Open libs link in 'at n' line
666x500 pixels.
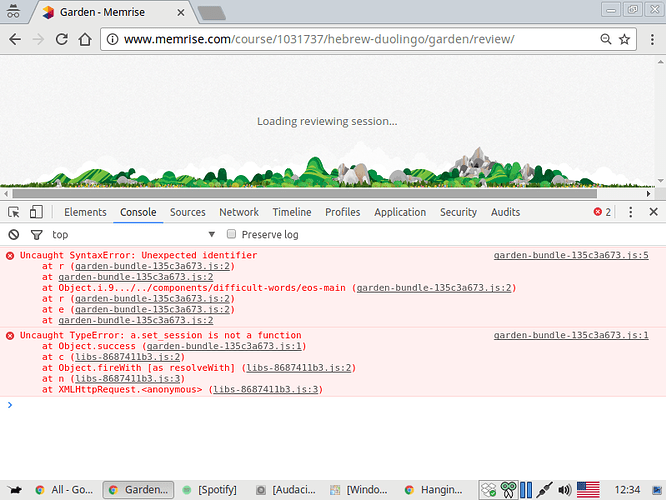tap(128, 379)
